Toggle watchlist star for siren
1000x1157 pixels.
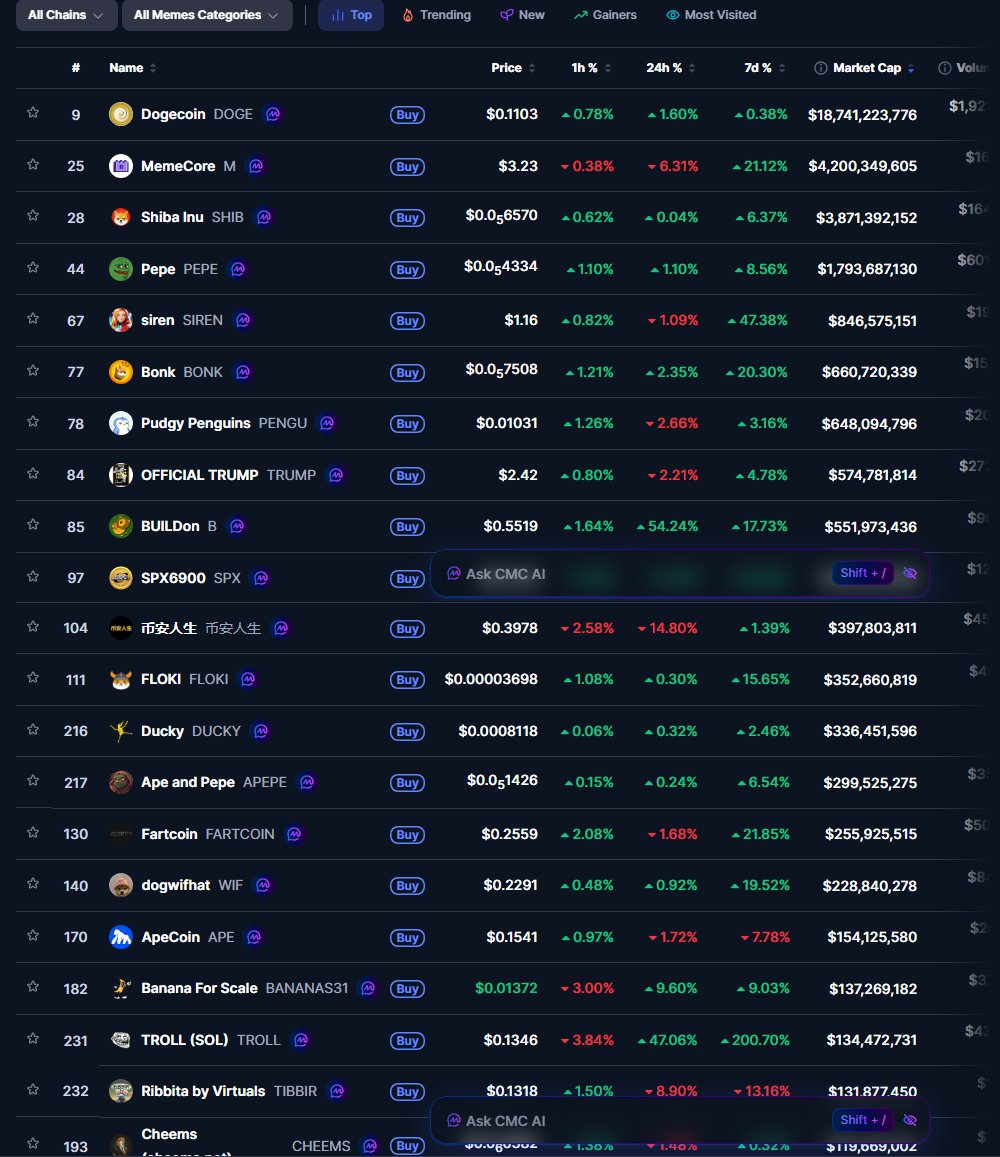point(33,319)
